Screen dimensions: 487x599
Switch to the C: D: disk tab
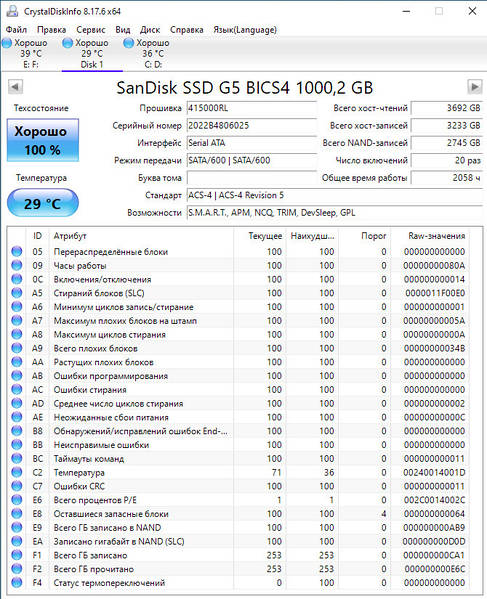click(153, 53)
